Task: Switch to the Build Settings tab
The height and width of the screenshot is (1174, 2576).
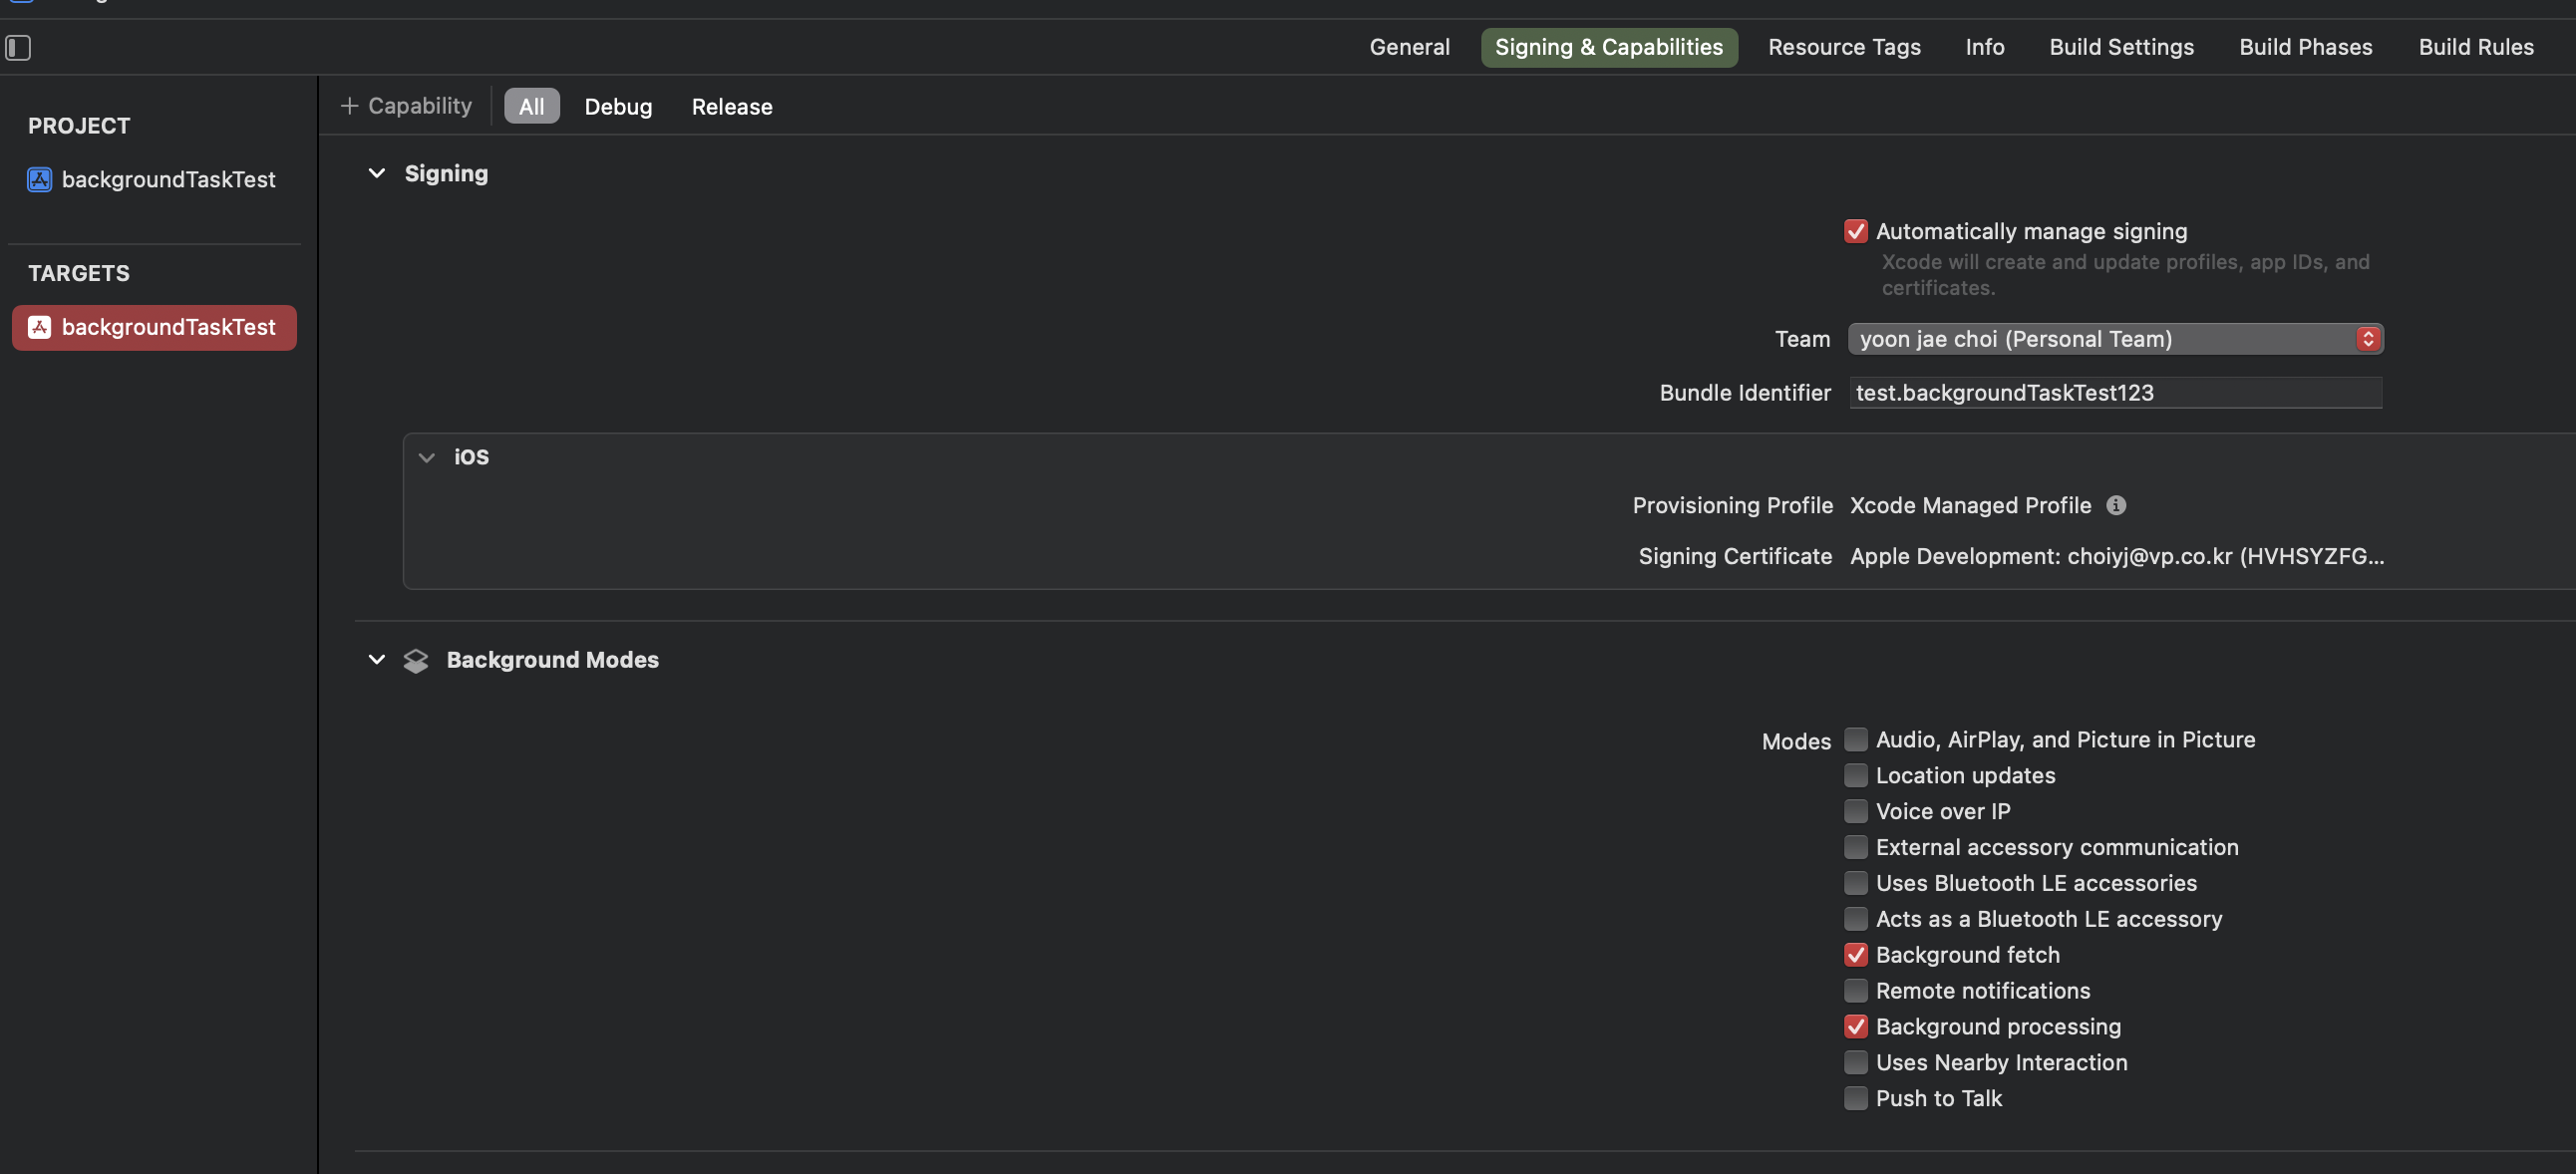Action: click(x=2121, y=47)
